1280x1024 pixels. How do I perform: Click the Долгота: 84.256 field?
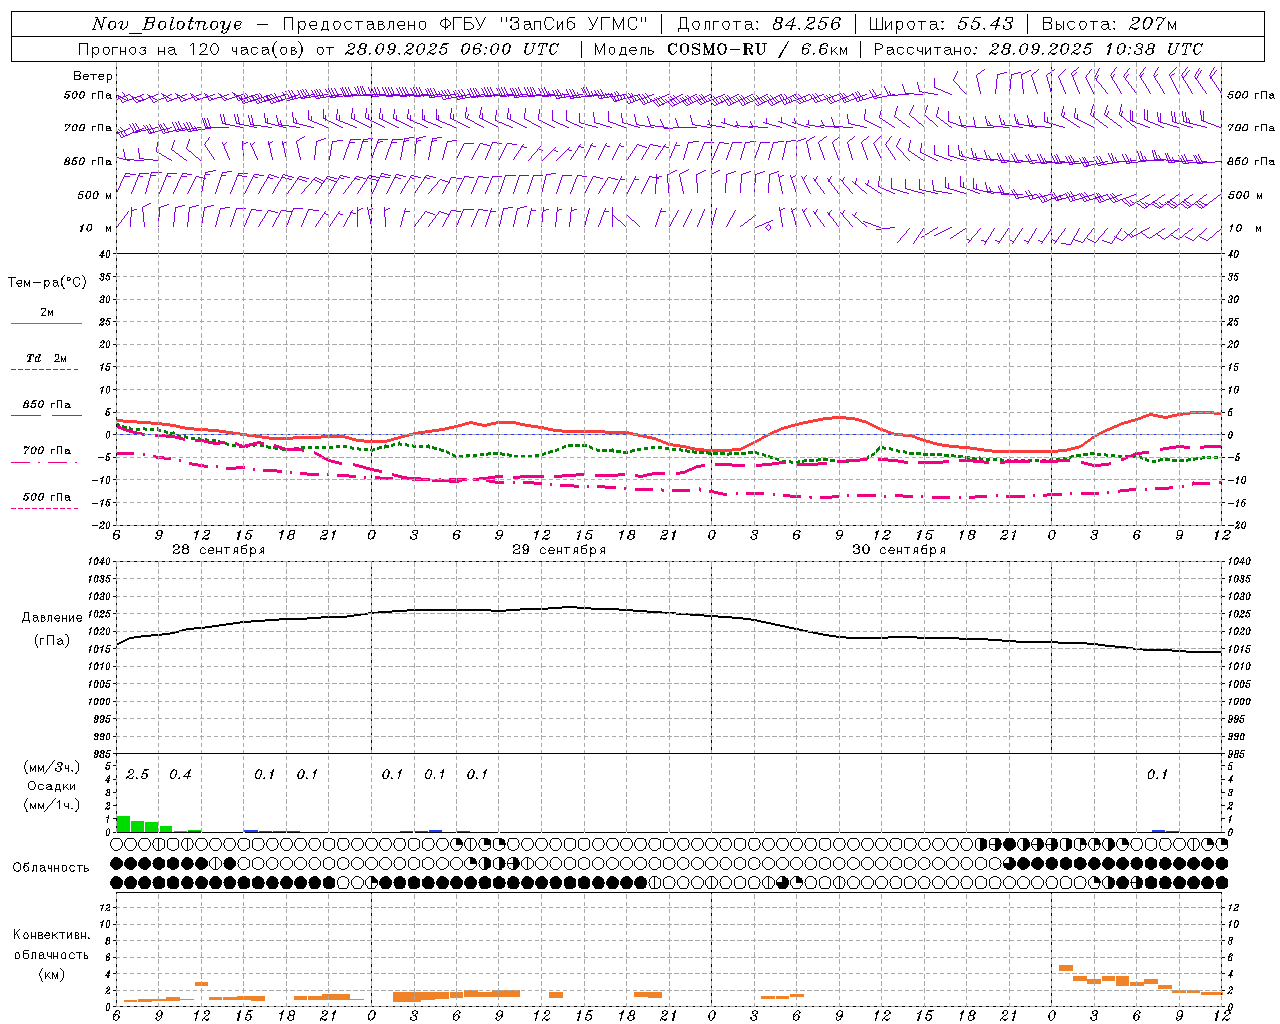click(x=759, y=24)
